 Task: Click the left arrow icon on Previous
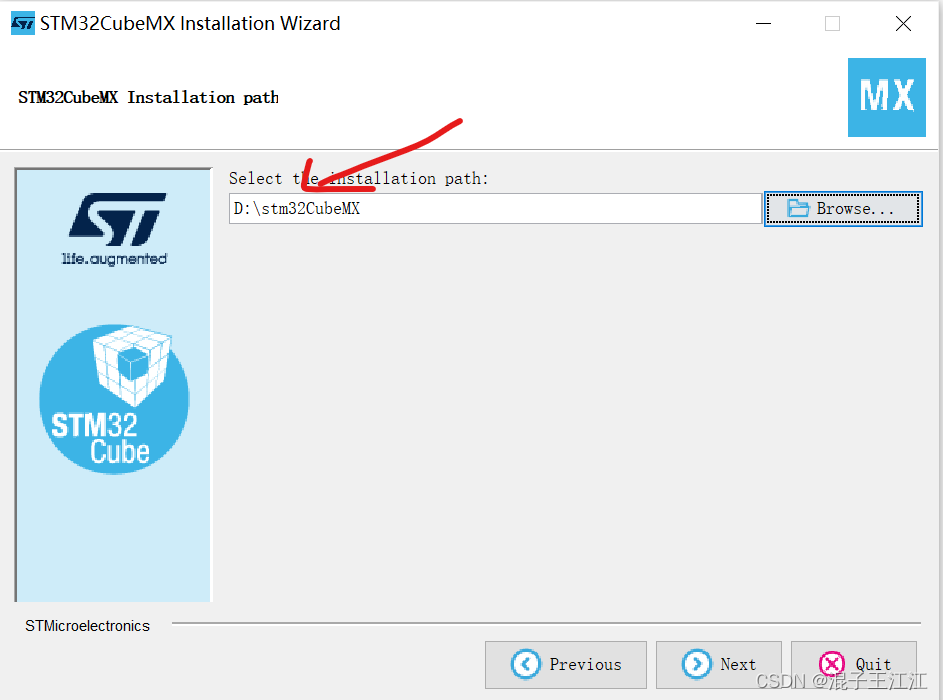tap(526, 665)
